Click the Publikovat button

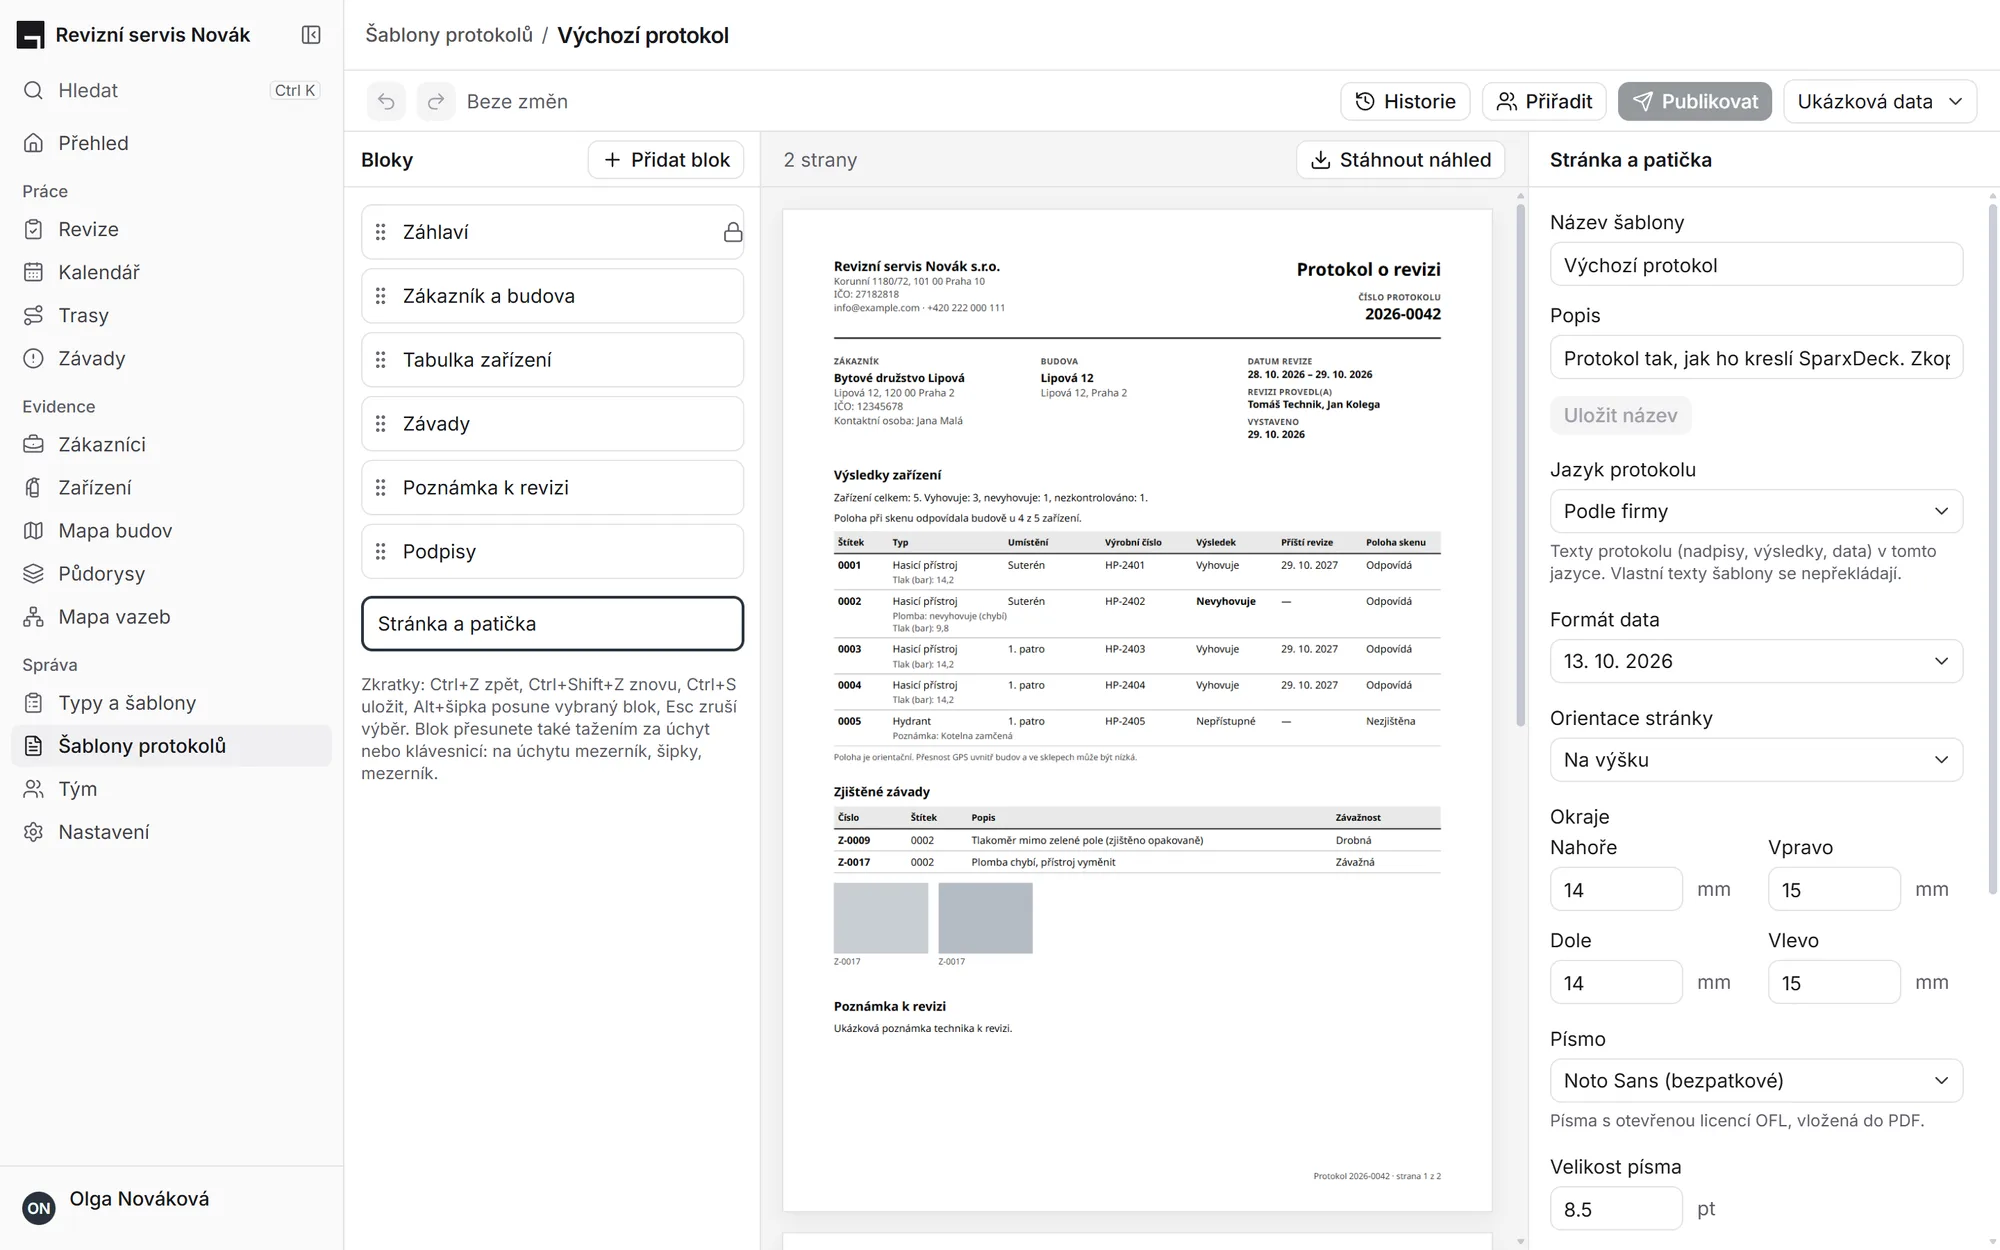point(1695,101)
